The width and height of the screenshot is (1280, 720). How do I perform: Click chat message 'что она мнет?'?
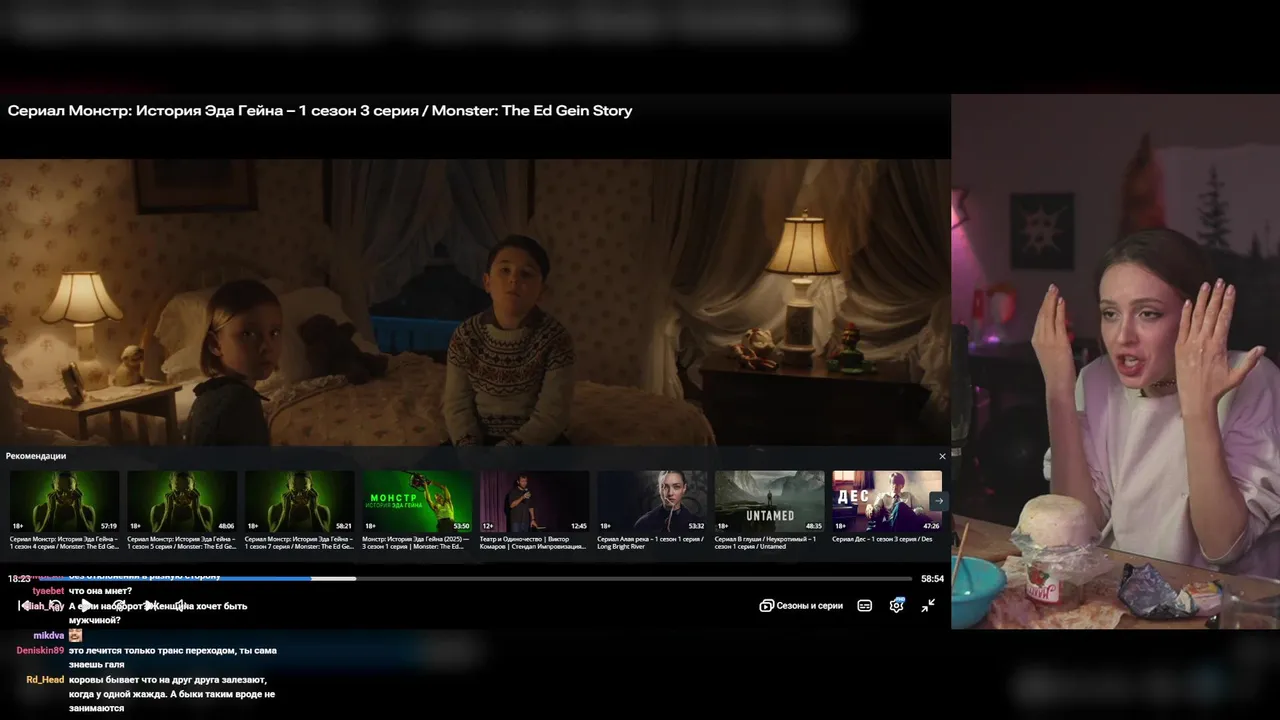[x=100, y=591]
